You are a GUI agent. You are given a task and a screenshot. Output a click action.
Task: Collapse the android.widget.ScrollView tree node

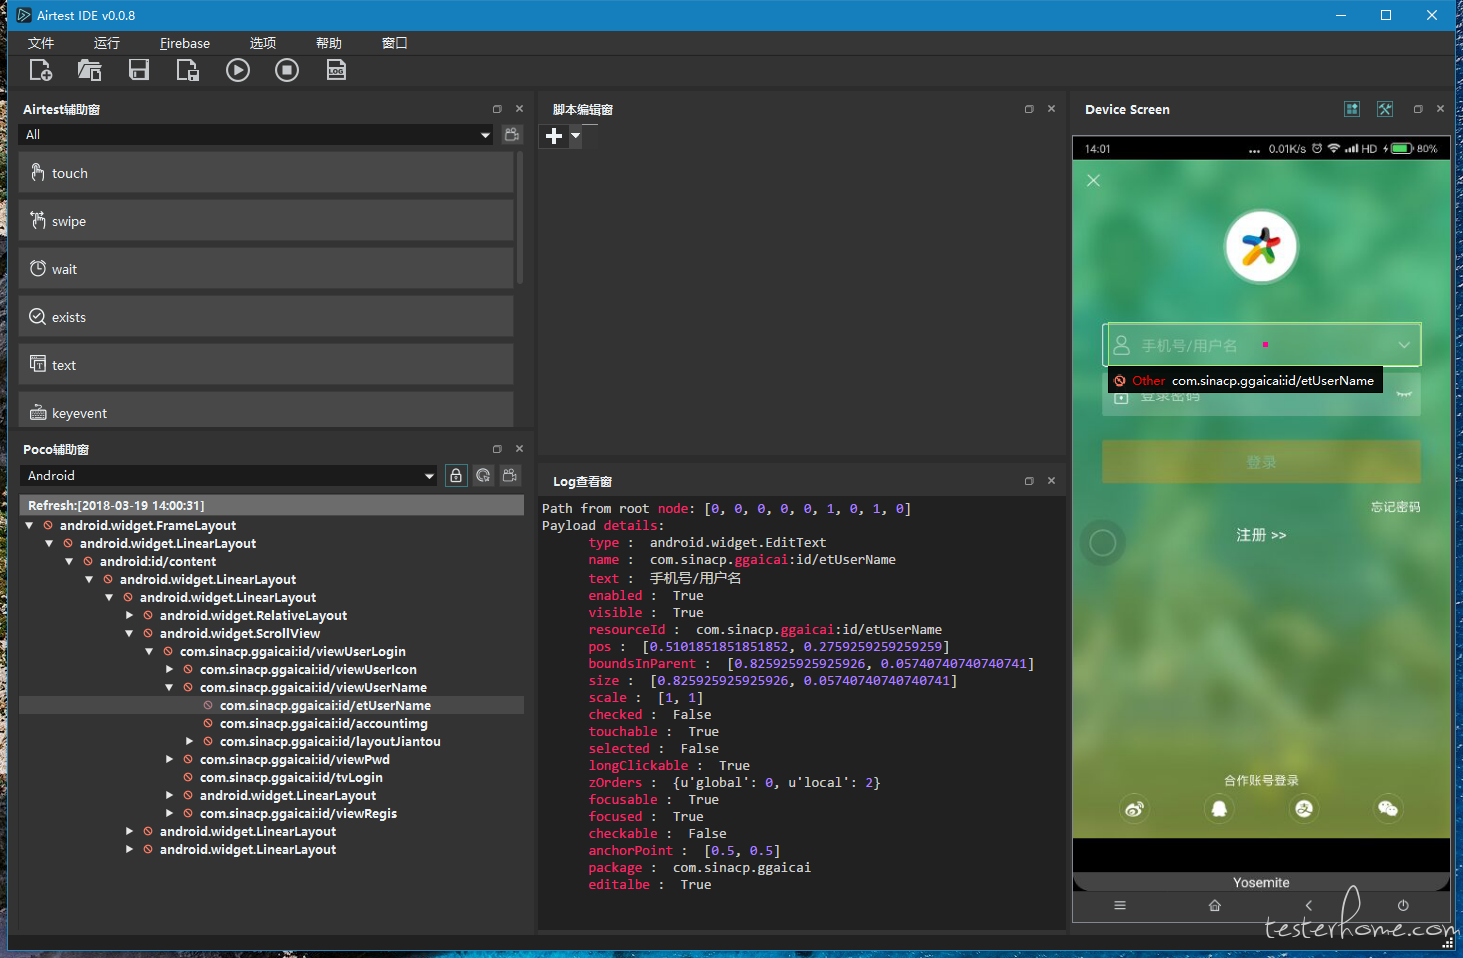tap(129, 634)
